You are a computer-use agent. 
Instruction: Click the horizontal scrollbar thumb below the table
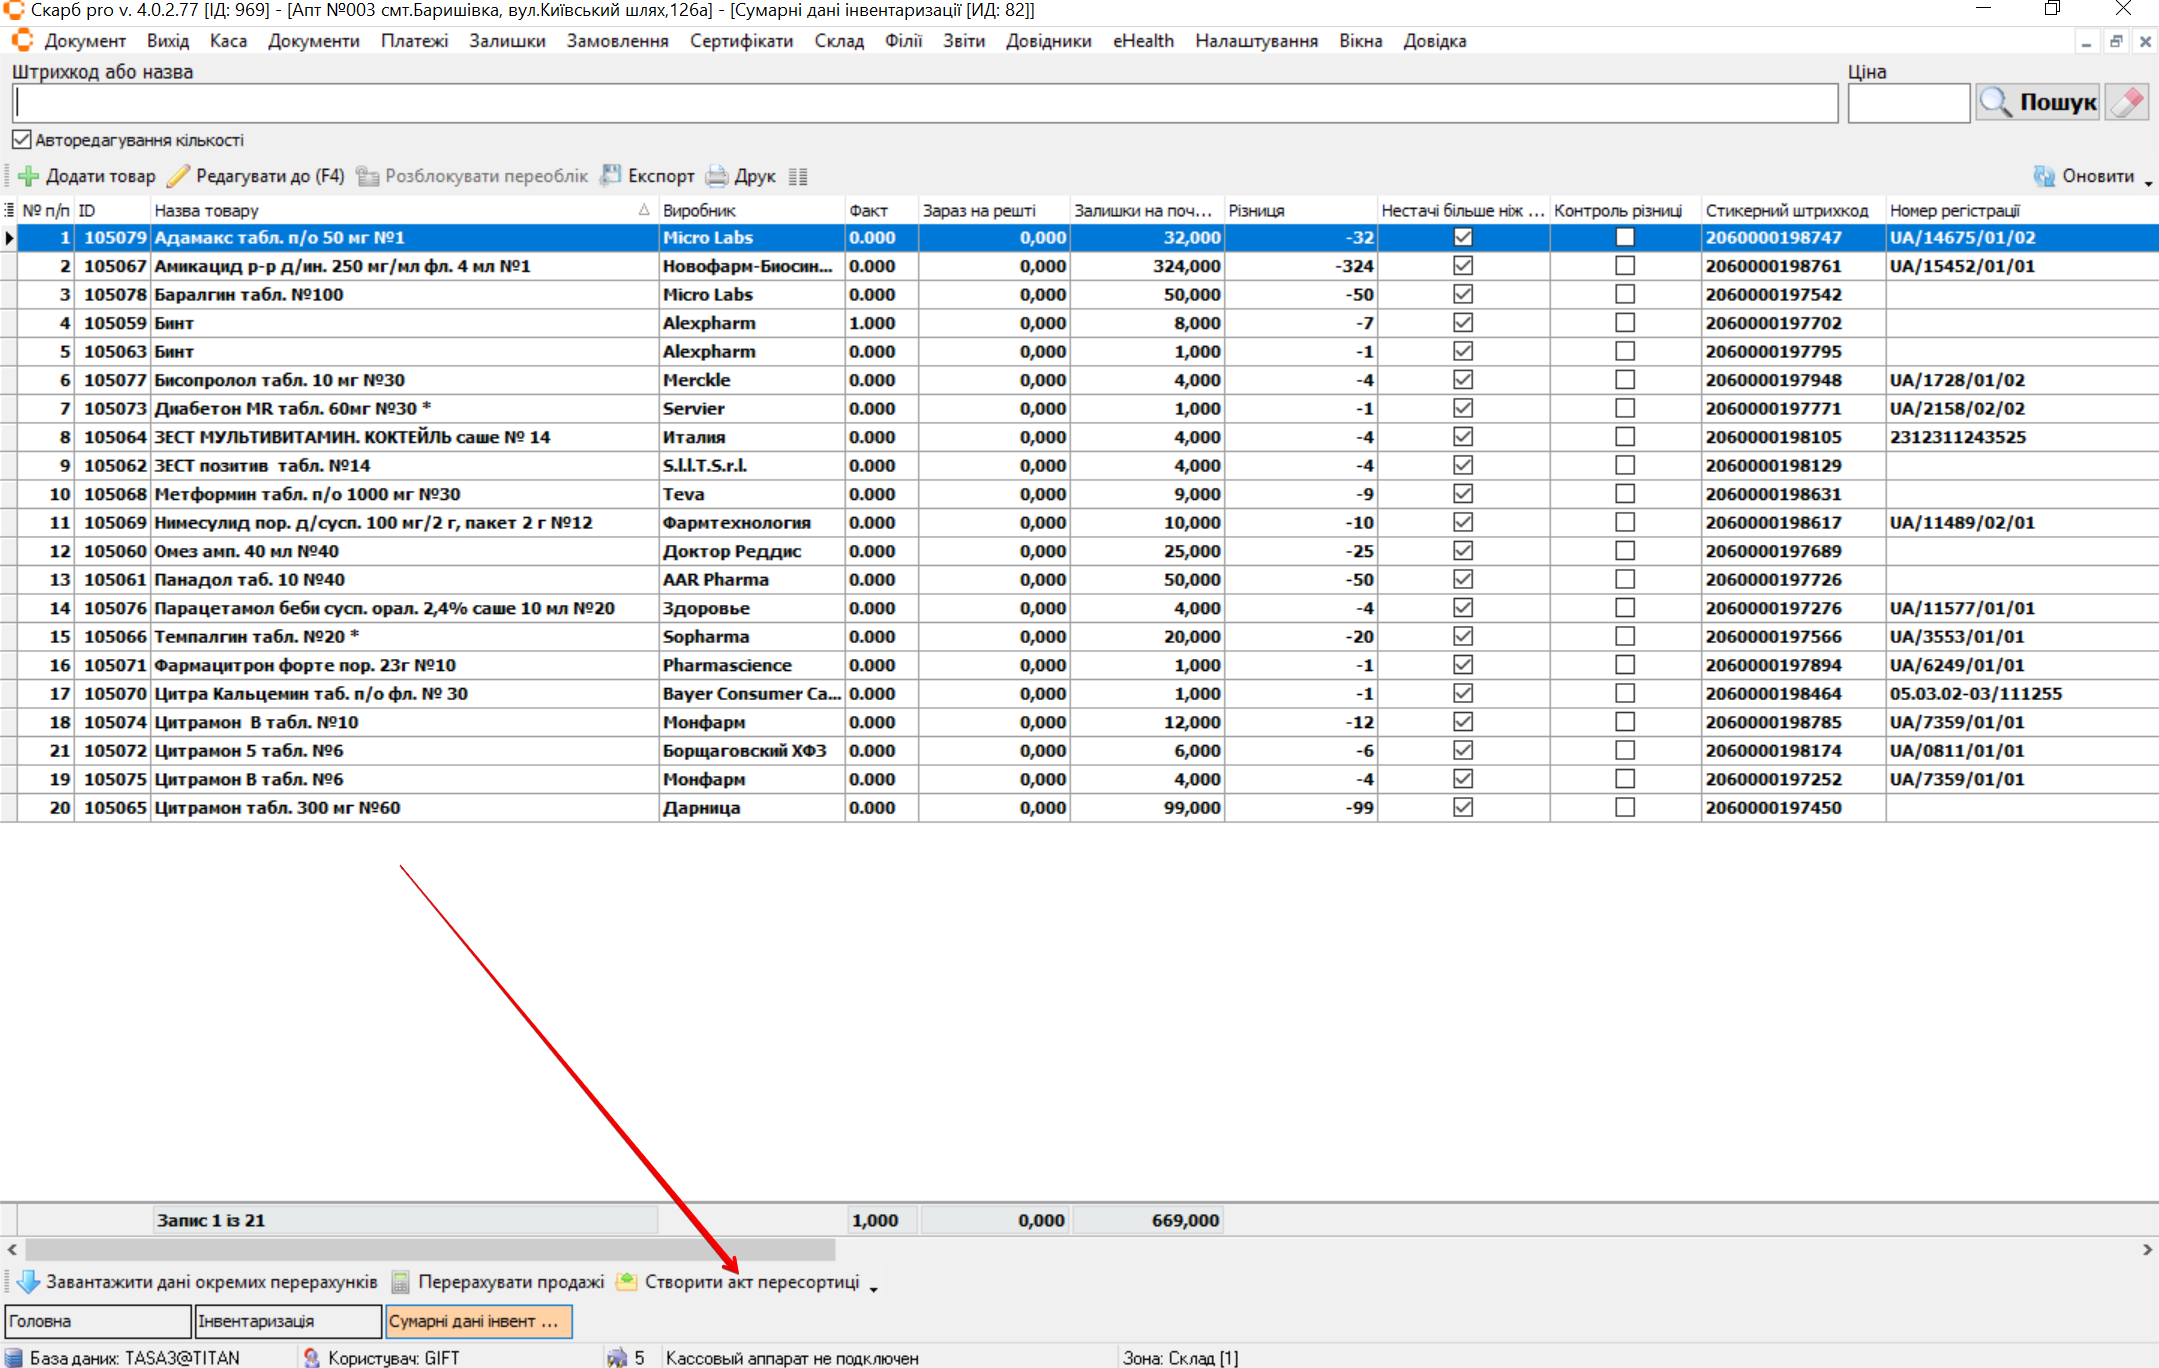pos(430,1249)
